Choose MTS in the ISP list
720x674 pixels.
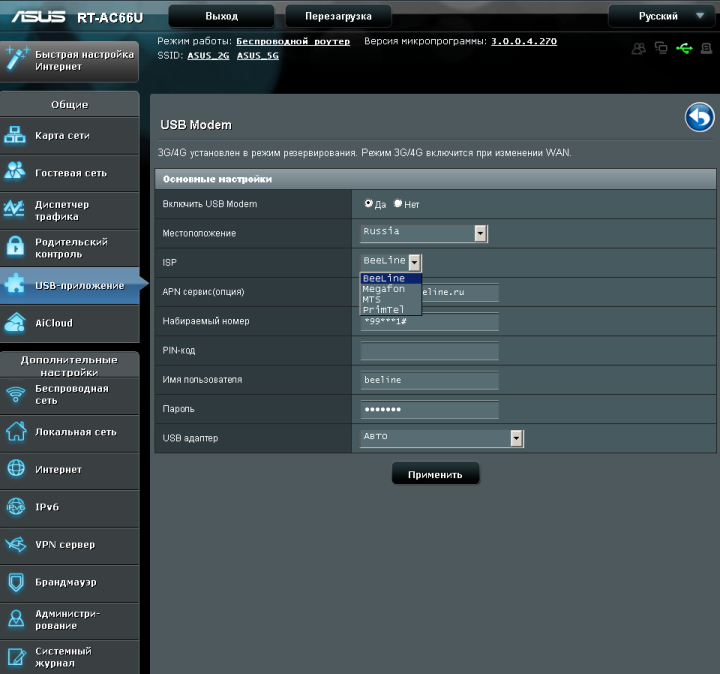390,299
